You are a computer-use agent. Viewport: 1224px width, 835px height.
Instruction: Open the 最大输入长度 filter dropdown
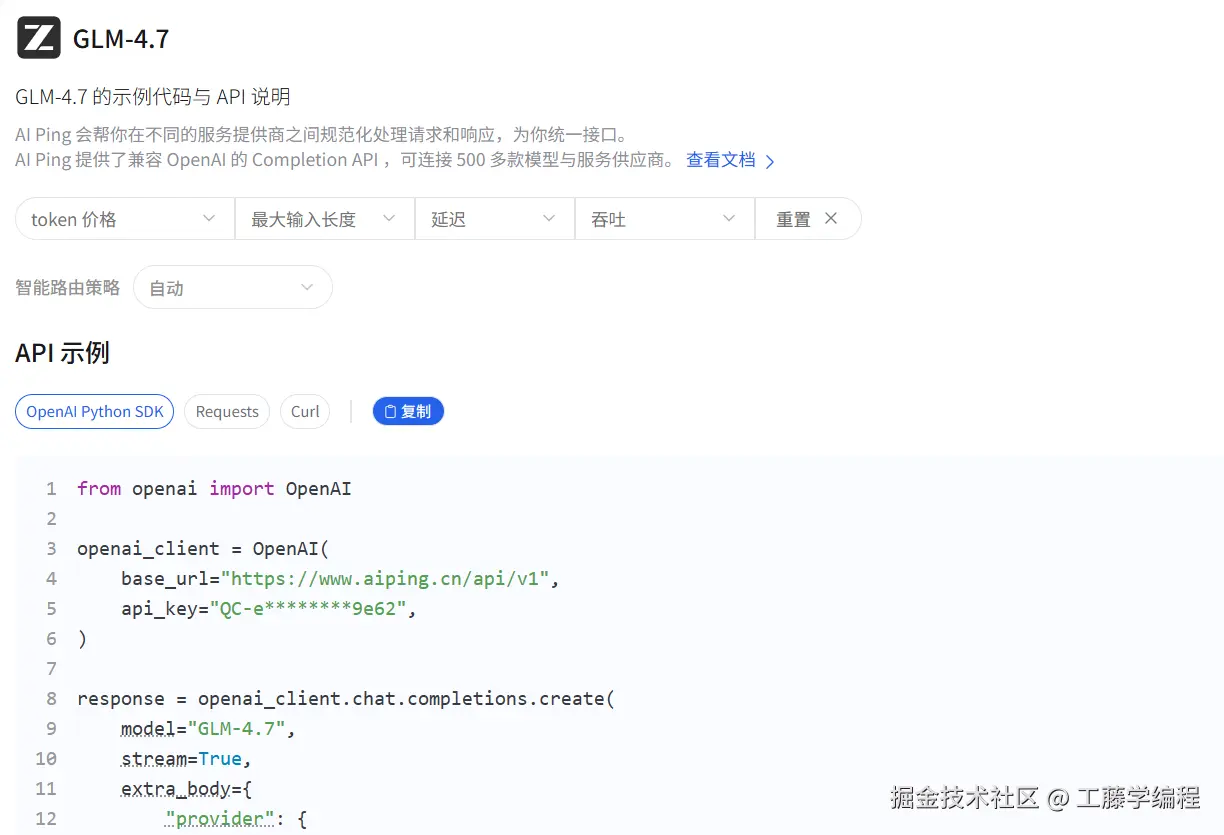click(324, 218)
